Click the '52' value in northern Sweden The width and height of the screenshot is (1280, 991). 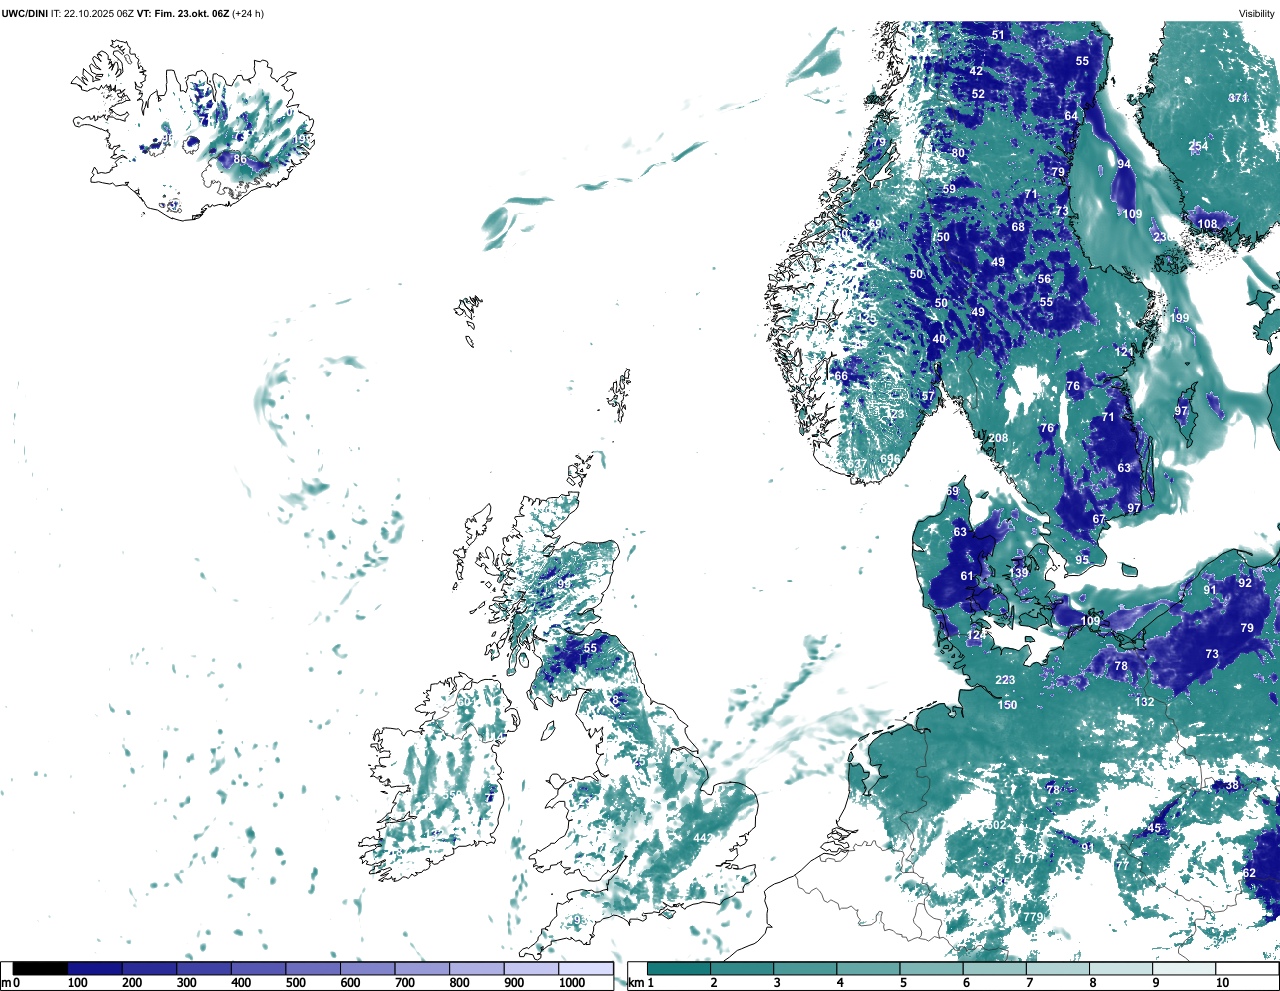pyautogui.click(x=978, y=94)
